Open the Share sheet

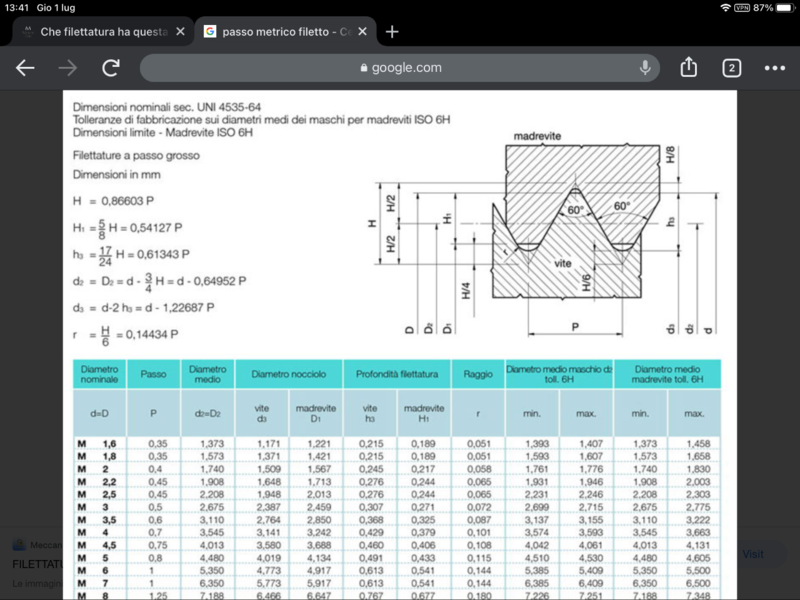point(688,70)
